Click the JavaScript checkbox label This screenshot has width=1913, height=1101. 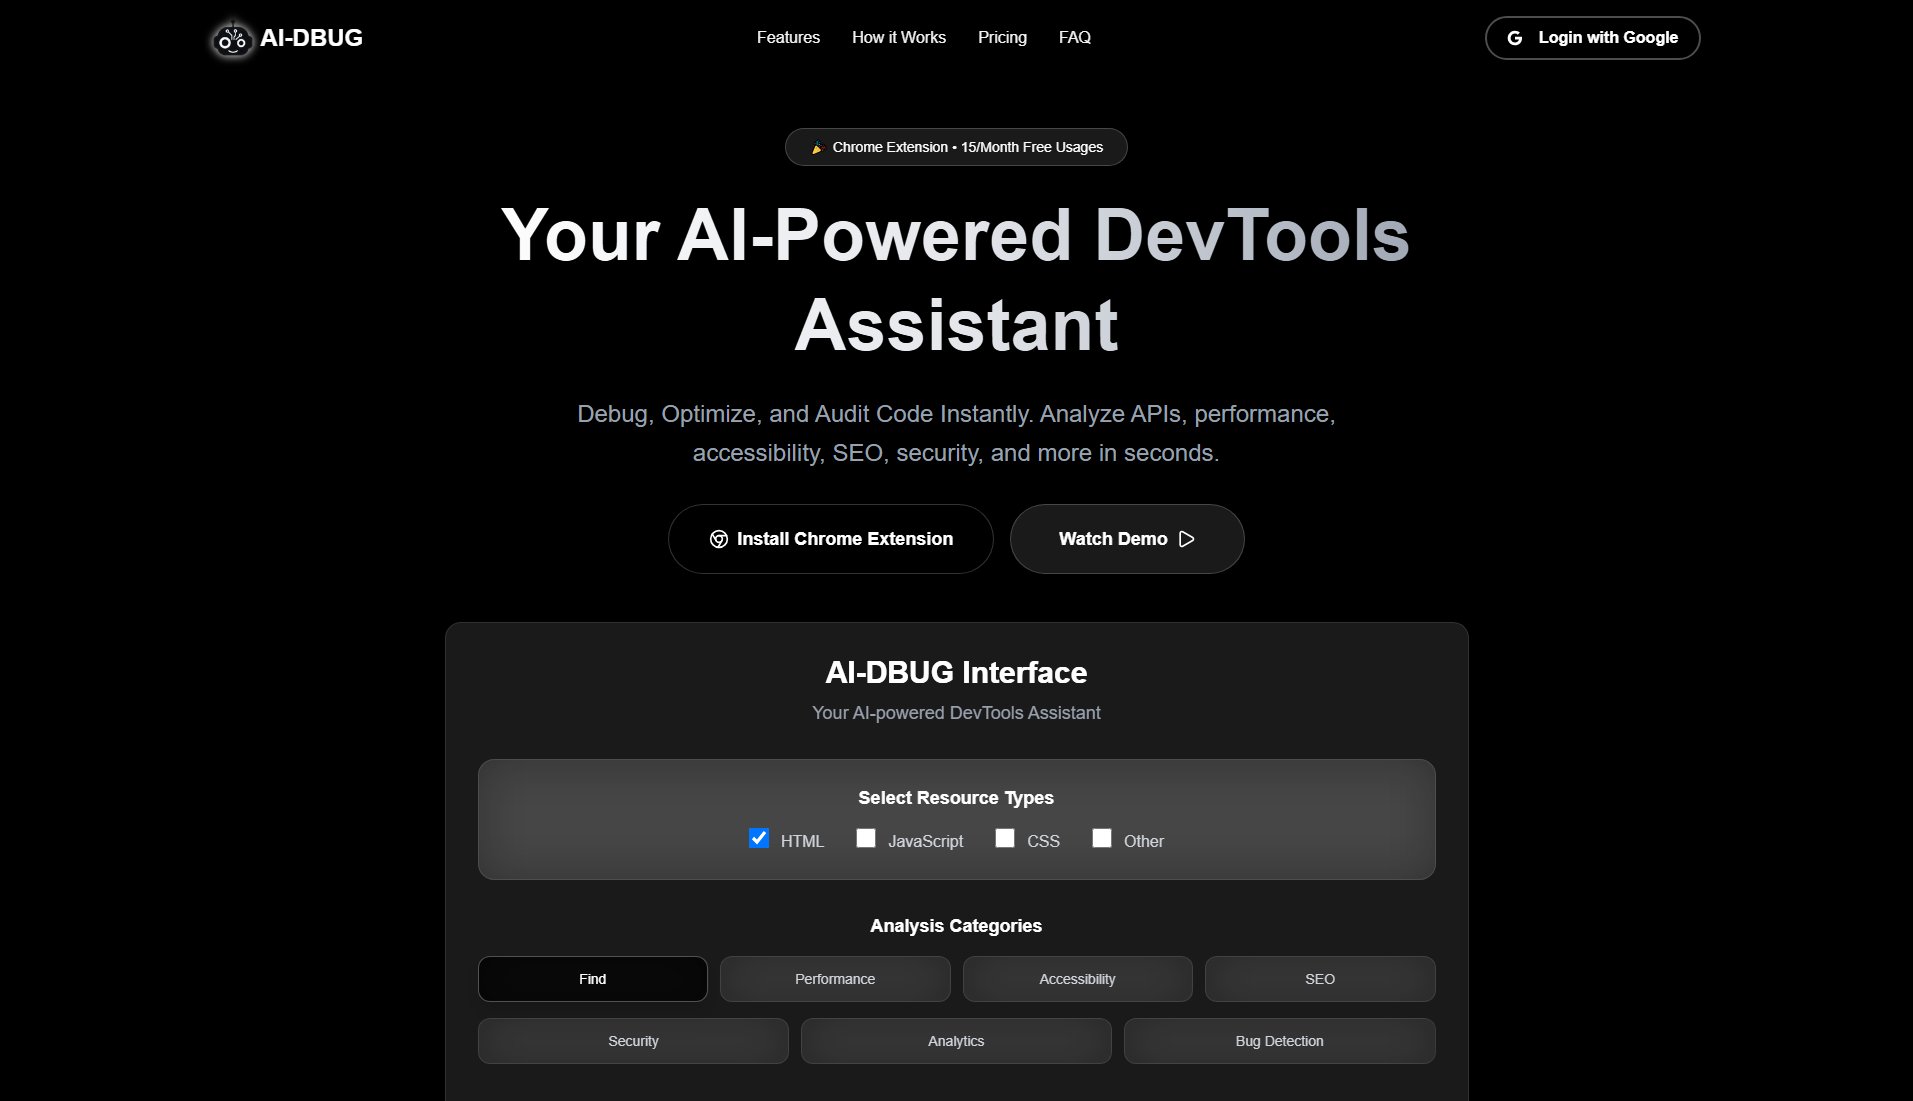925,841
